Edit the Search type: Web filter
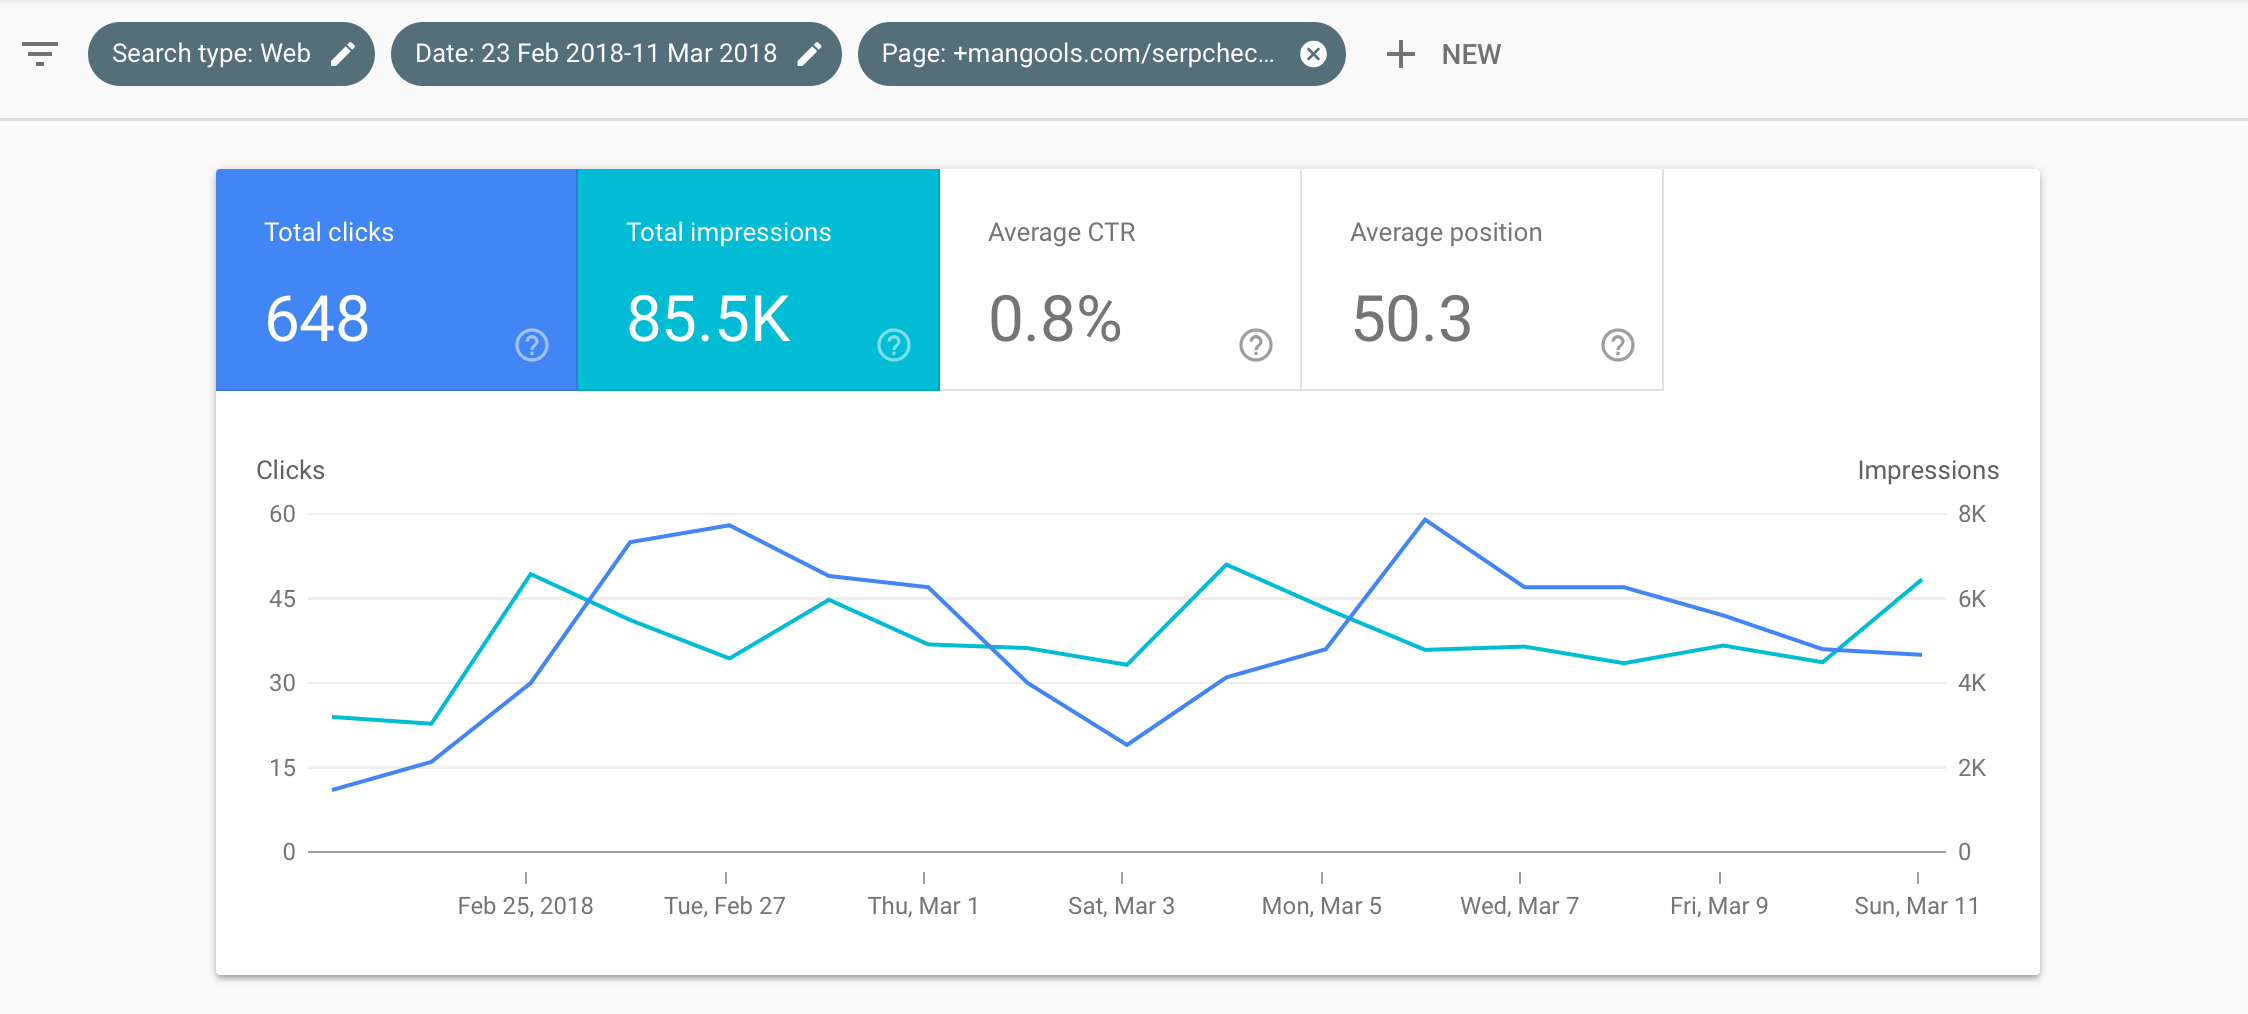2248x1014 pixels. [343, 54]
